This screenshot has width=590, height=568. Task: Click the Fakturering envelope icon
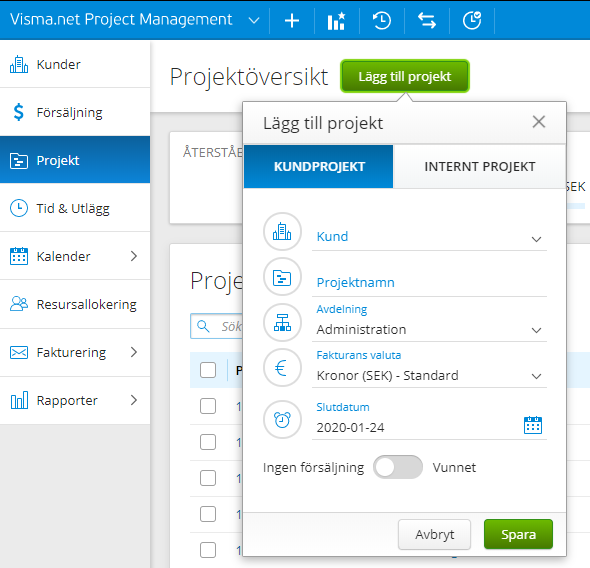click(x=19, y=352)
